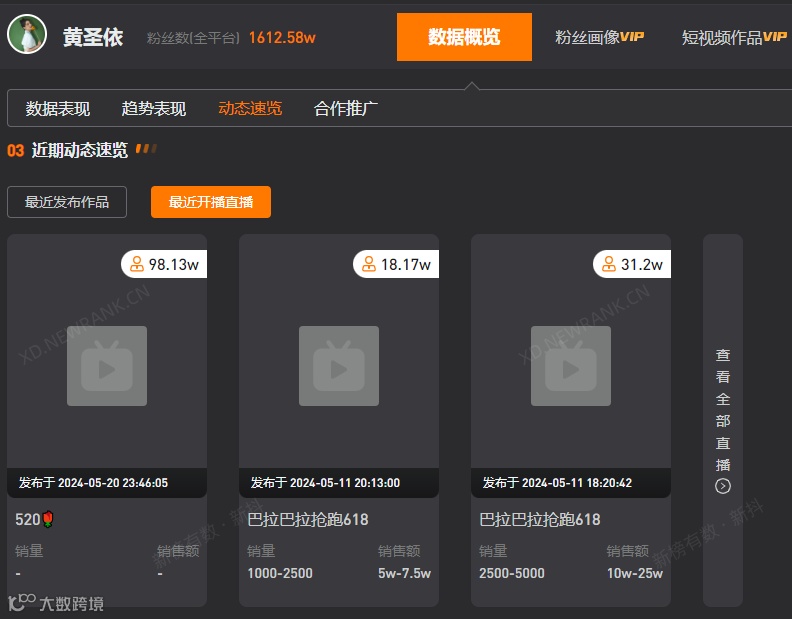This screenshot has width=792, height=619.
Task: Click viewer icon beside 18.17w
Action: click(369, 264)
